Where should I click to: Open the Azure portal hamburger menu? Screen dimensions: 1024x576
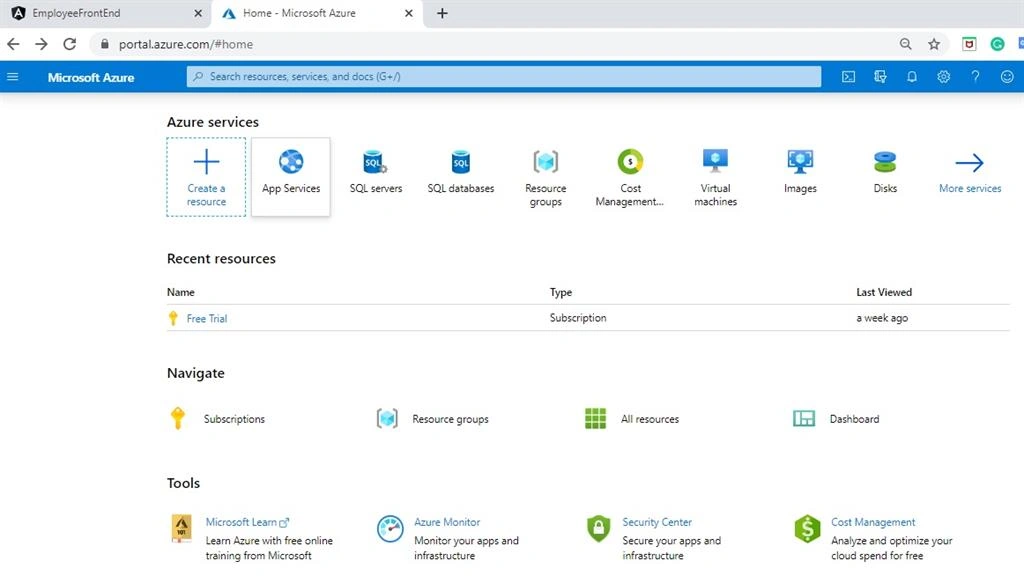coord(12,77)
